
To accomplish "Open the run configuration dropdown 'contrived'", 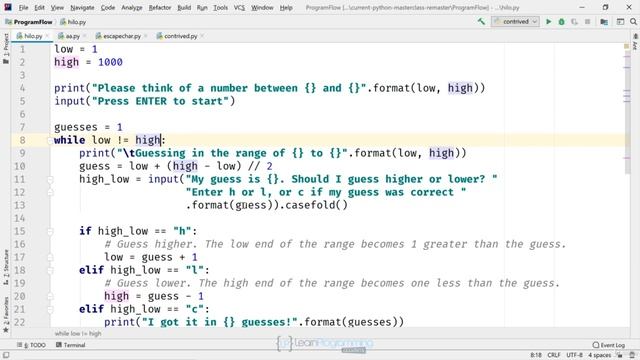I will point(516,22).
